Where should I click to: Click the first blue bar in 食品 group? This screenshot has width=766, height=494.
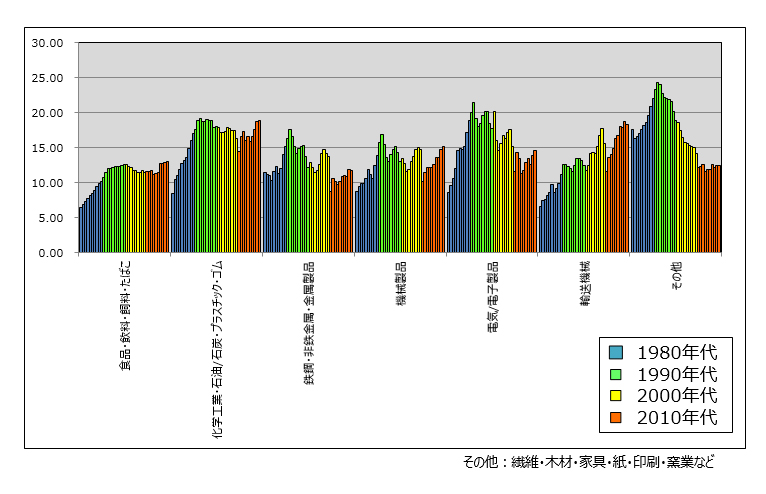tap(80, 230)
